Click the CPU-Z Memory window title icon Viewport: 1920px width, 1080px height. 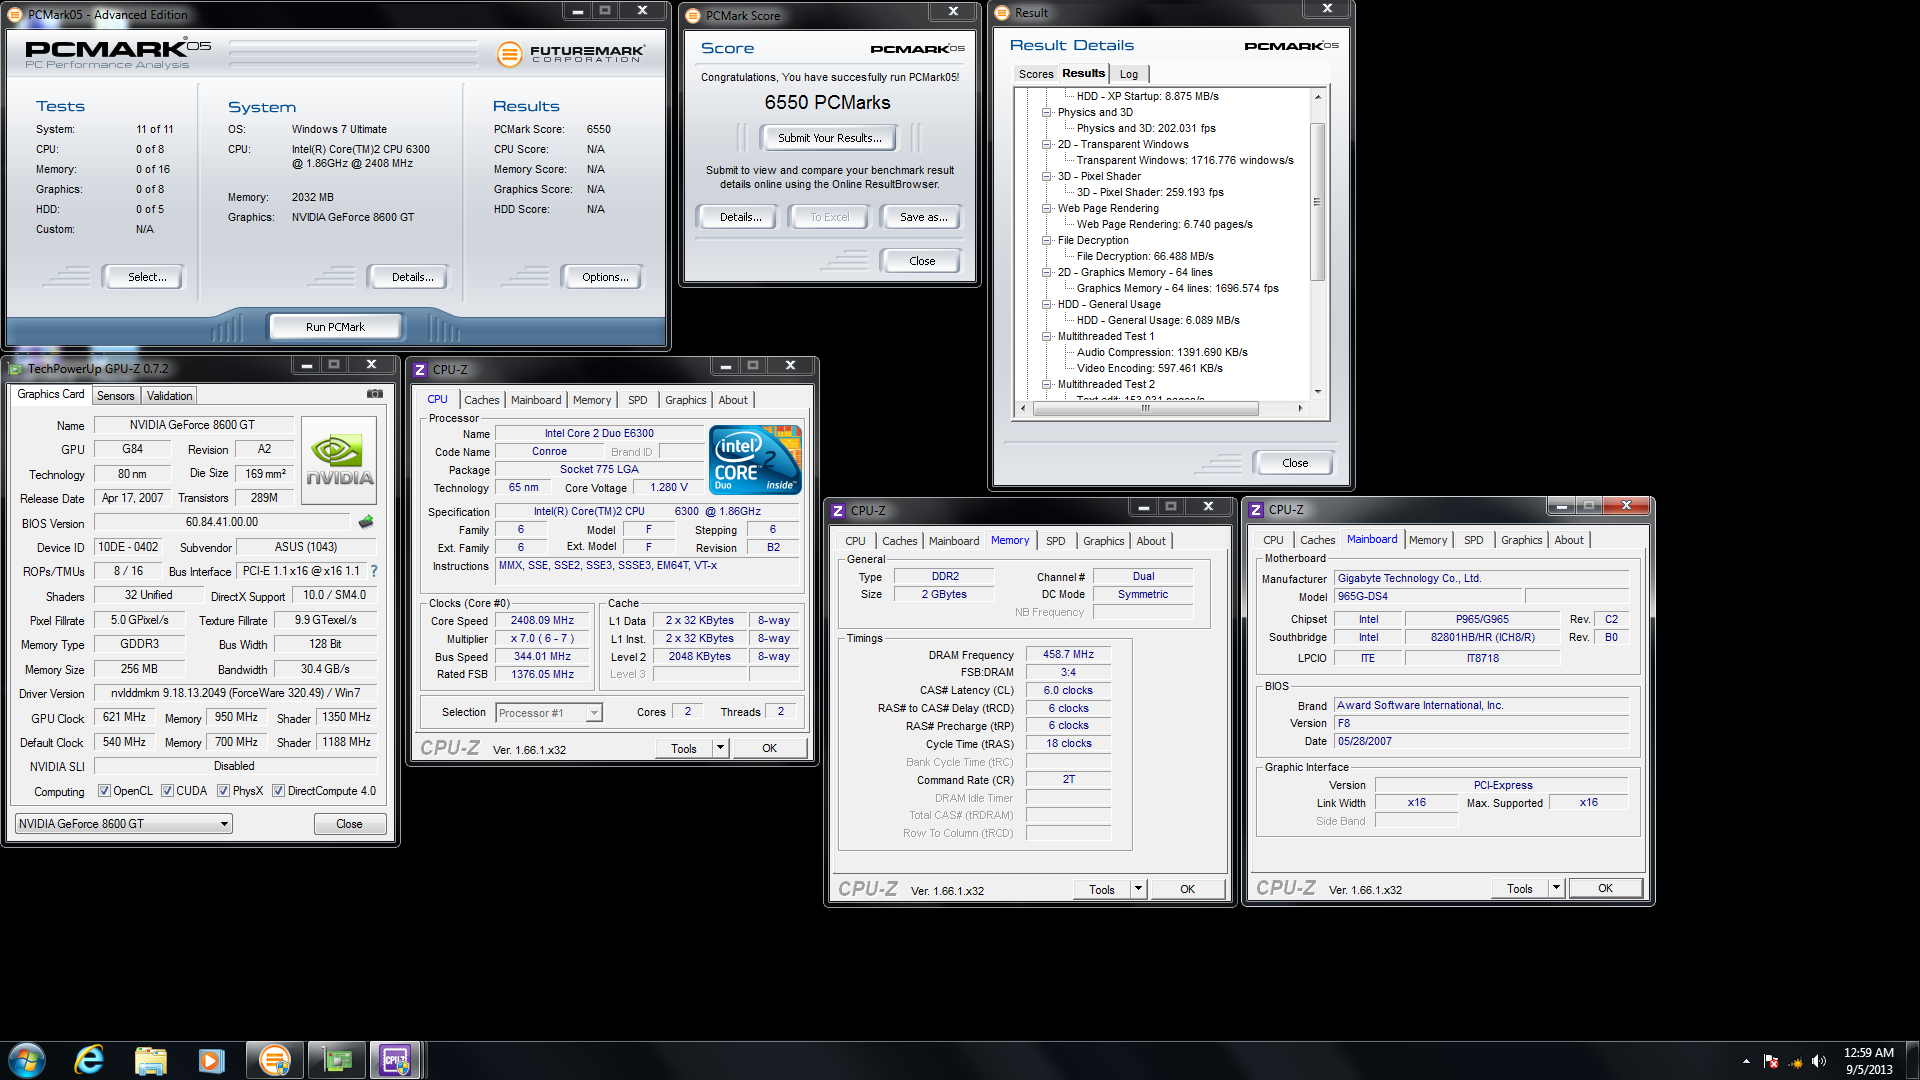[x=838, y=511]
